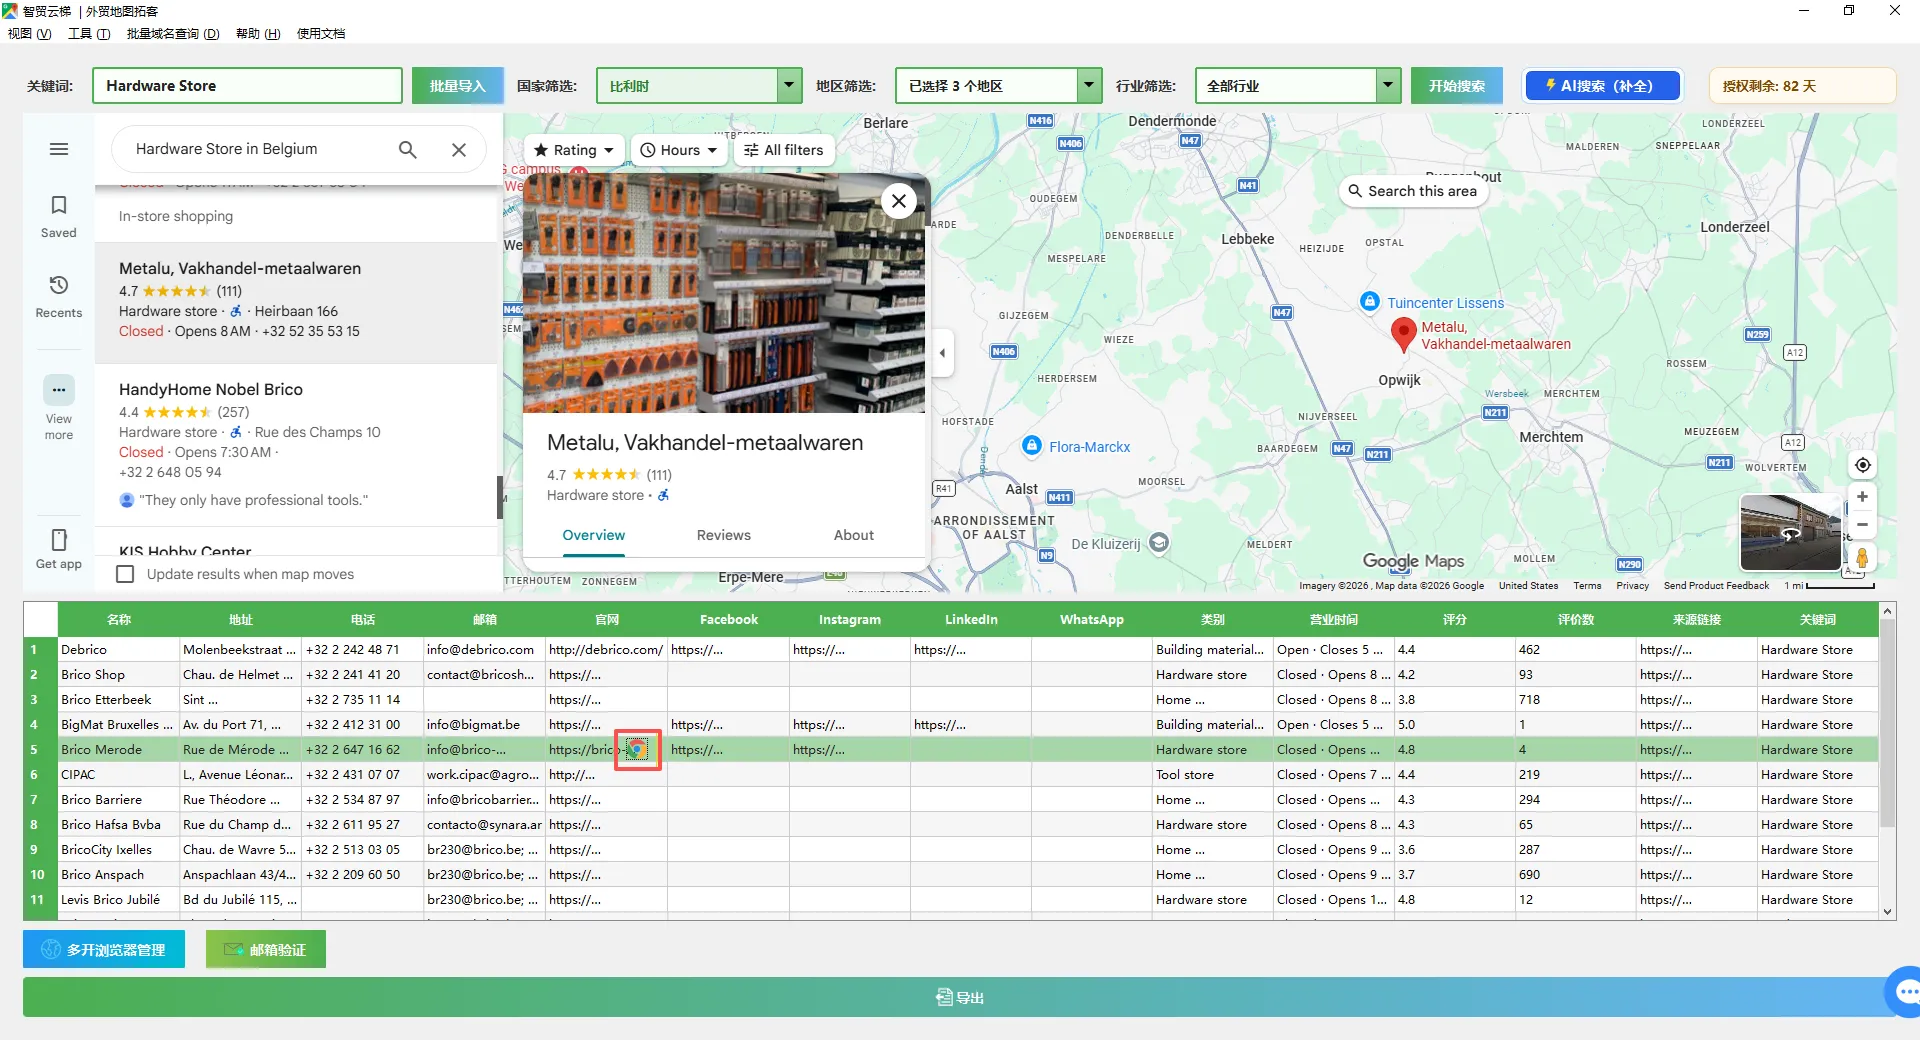Expand the Rating filter dropdown
The image size is (1920, 1040).
click(x=573, y=150)
